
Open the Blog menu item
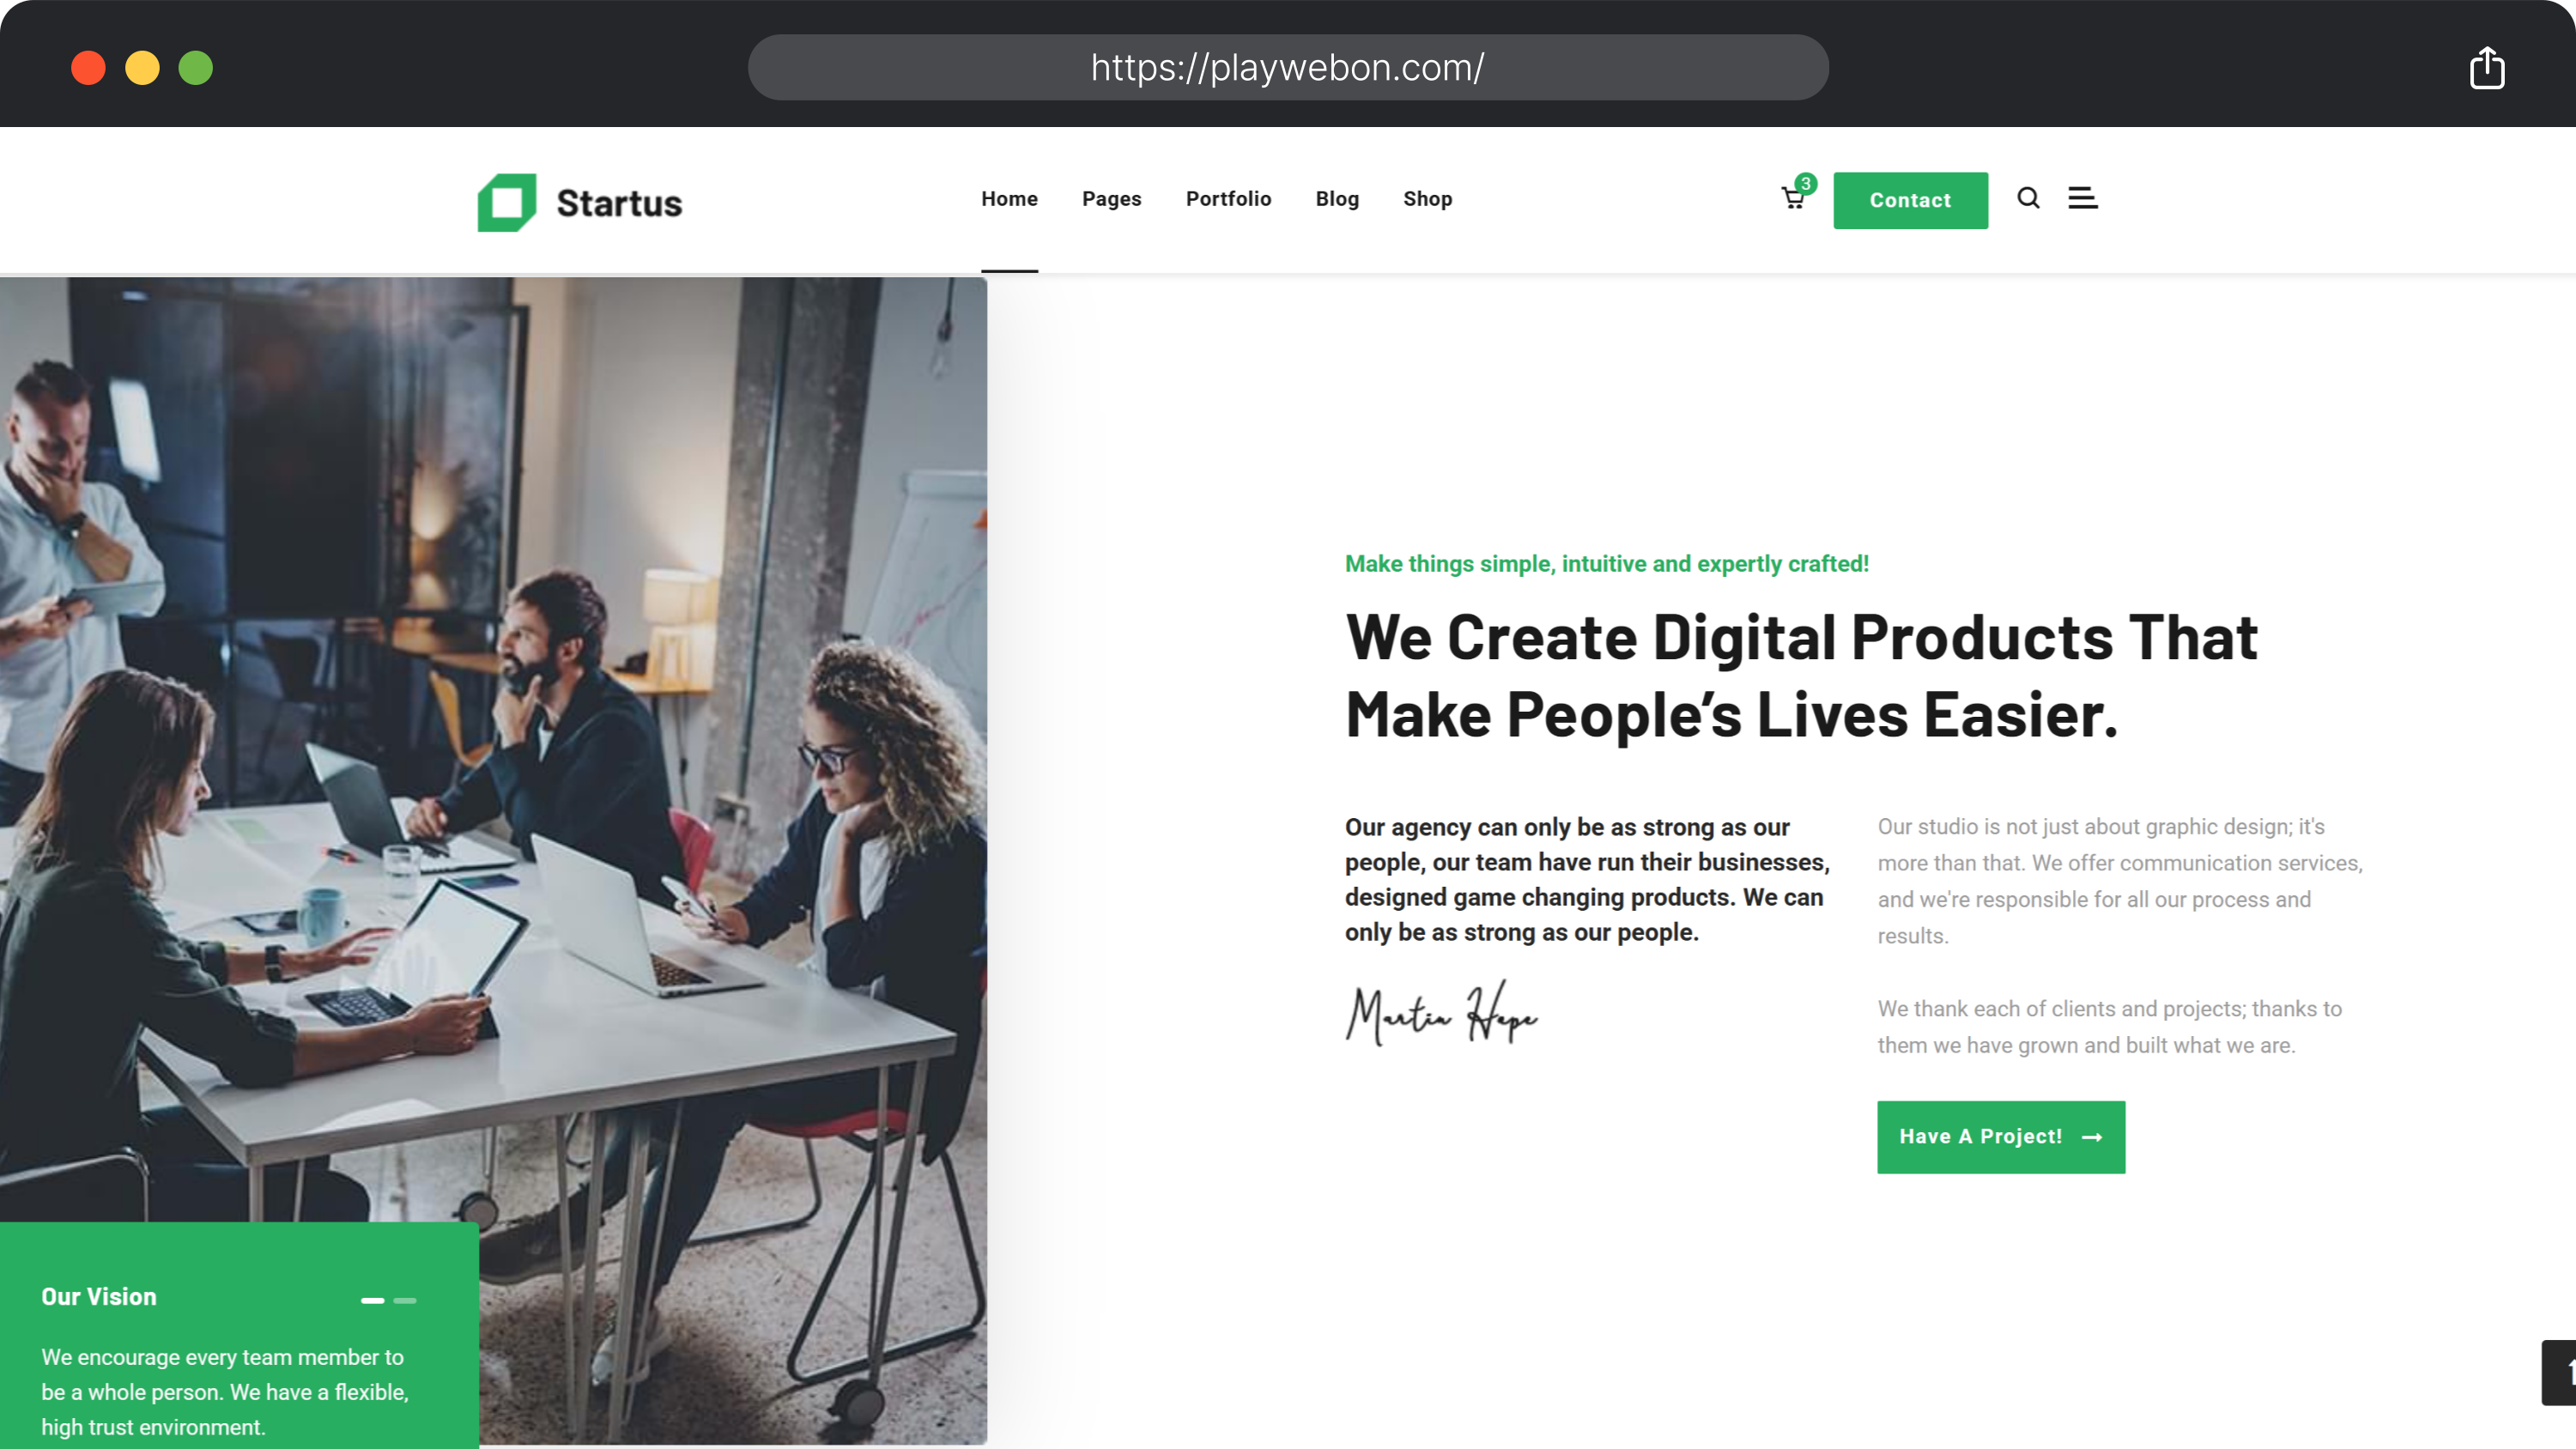[x=1337, y=199]
